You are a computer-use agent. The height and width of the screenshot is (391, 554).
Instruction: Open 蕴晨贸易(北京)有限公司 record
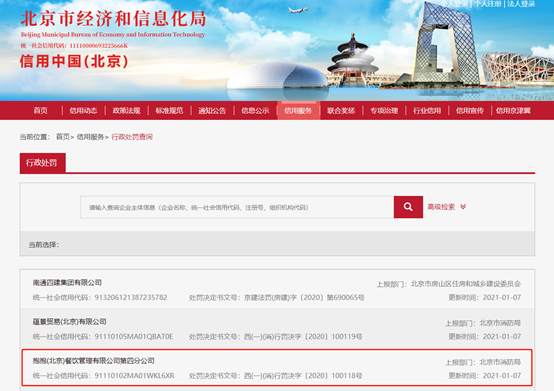70,322
